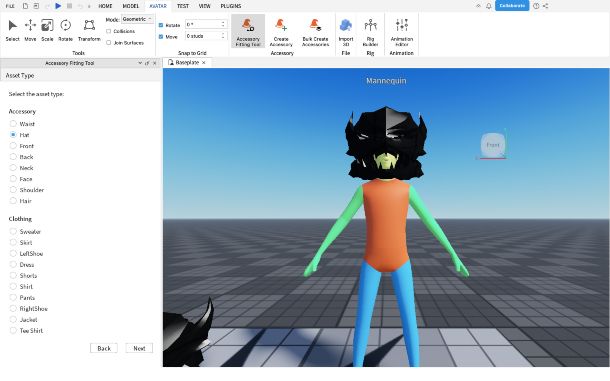The width and height of the screenshot is (610, 381).
Task: Toggle the Collisions checkbox
Action: (109, 31)
